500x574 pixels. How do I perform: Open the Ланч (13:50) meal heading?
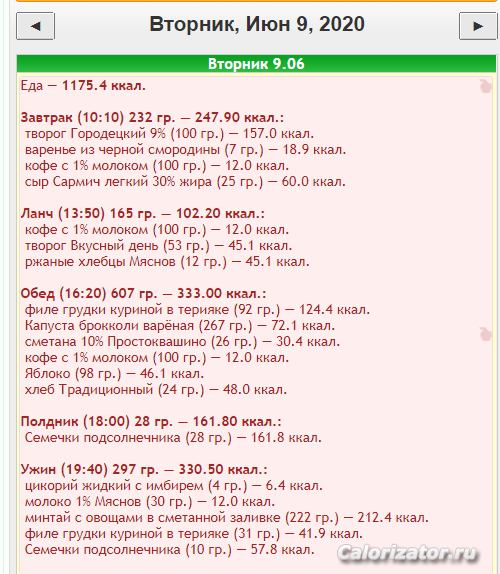(142, 213)
